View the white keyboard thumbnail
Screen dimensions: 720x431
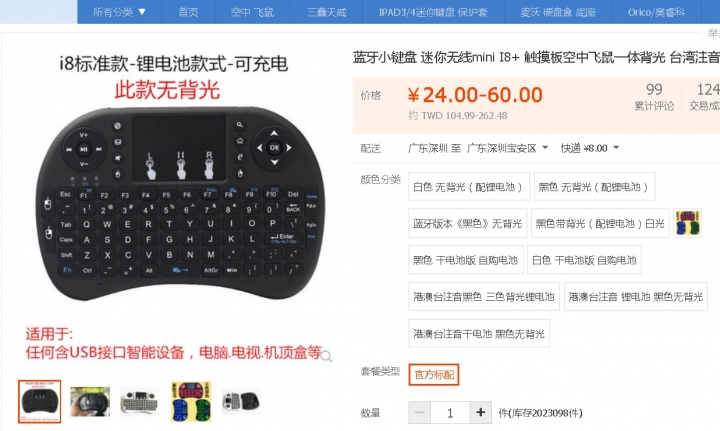[x=140, y=402]
